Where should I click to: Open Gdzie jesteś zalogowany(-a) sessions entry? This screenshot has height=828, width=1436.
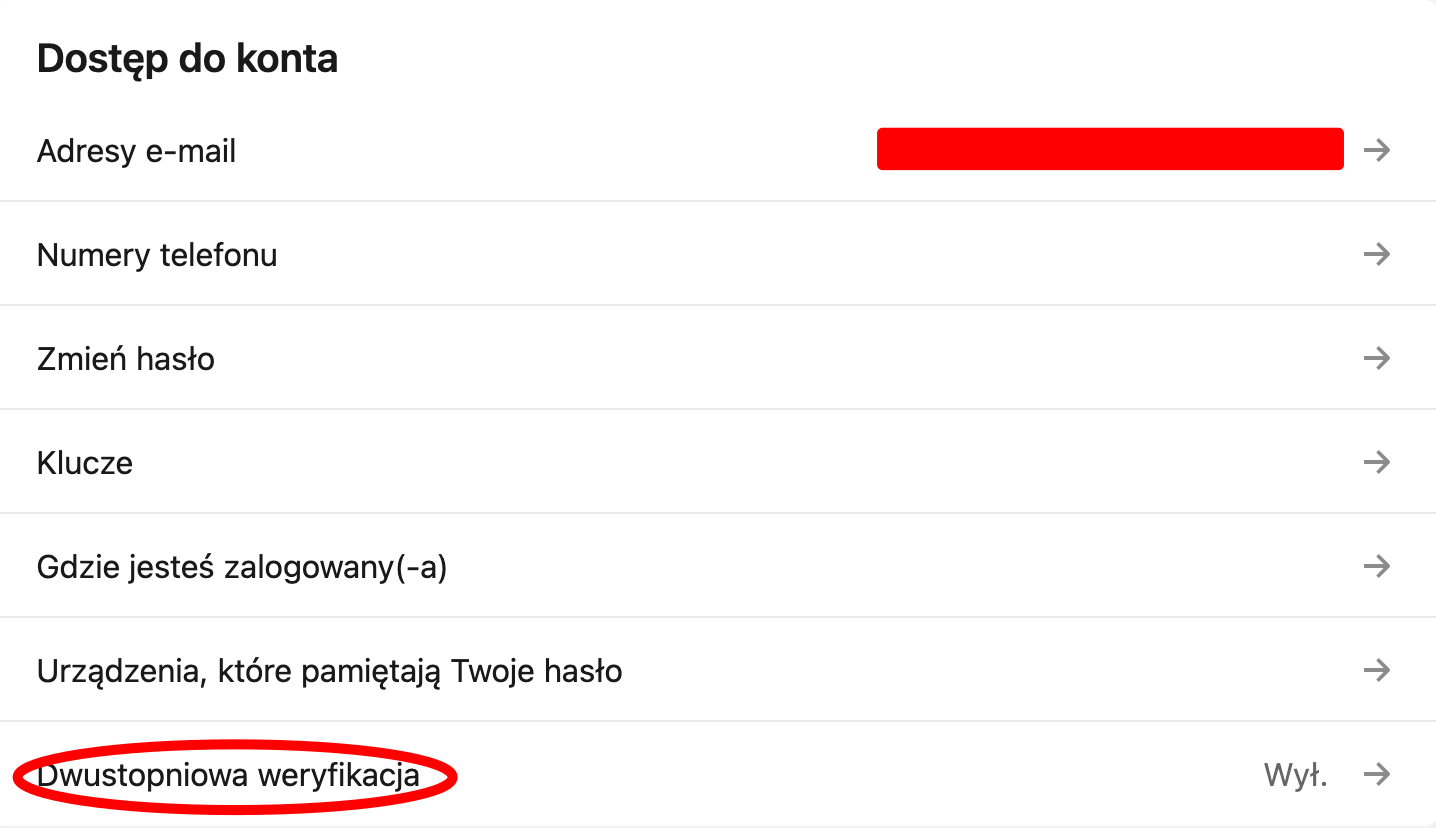(x=242, y=568)
